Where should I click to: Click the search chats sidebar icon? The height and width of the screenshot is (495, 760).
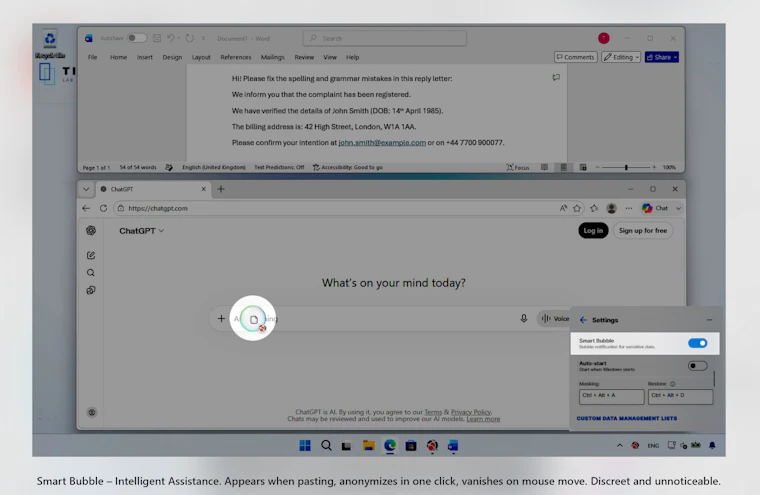(x=91, y=272)
